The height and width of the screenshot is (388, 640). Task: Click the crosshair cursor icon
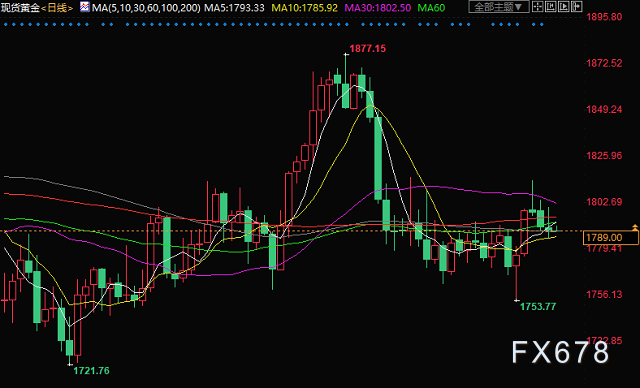click(538, 7)
